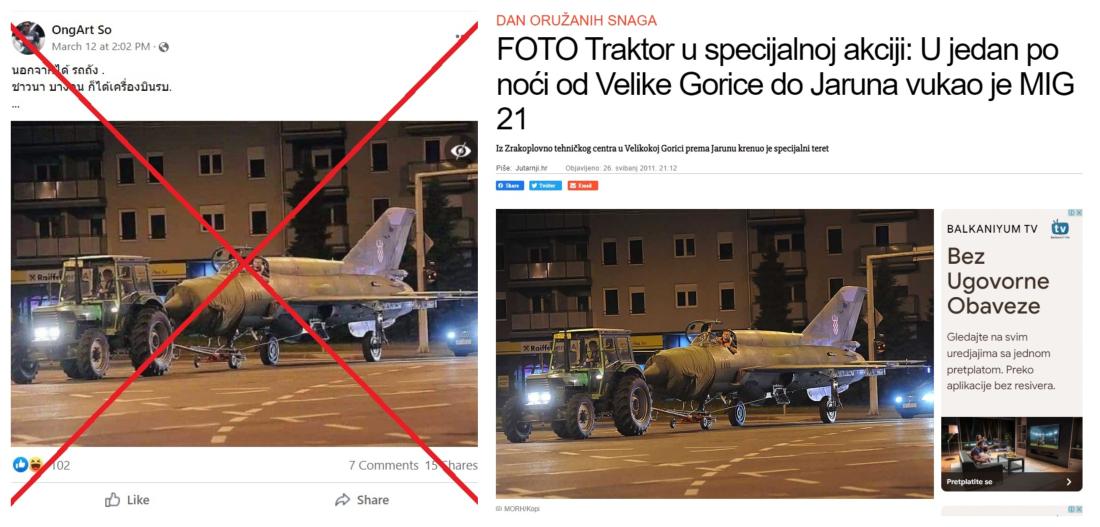Click the Balkaniyum TV ad logo
Screen dimensions: 1100x527
1059,229
